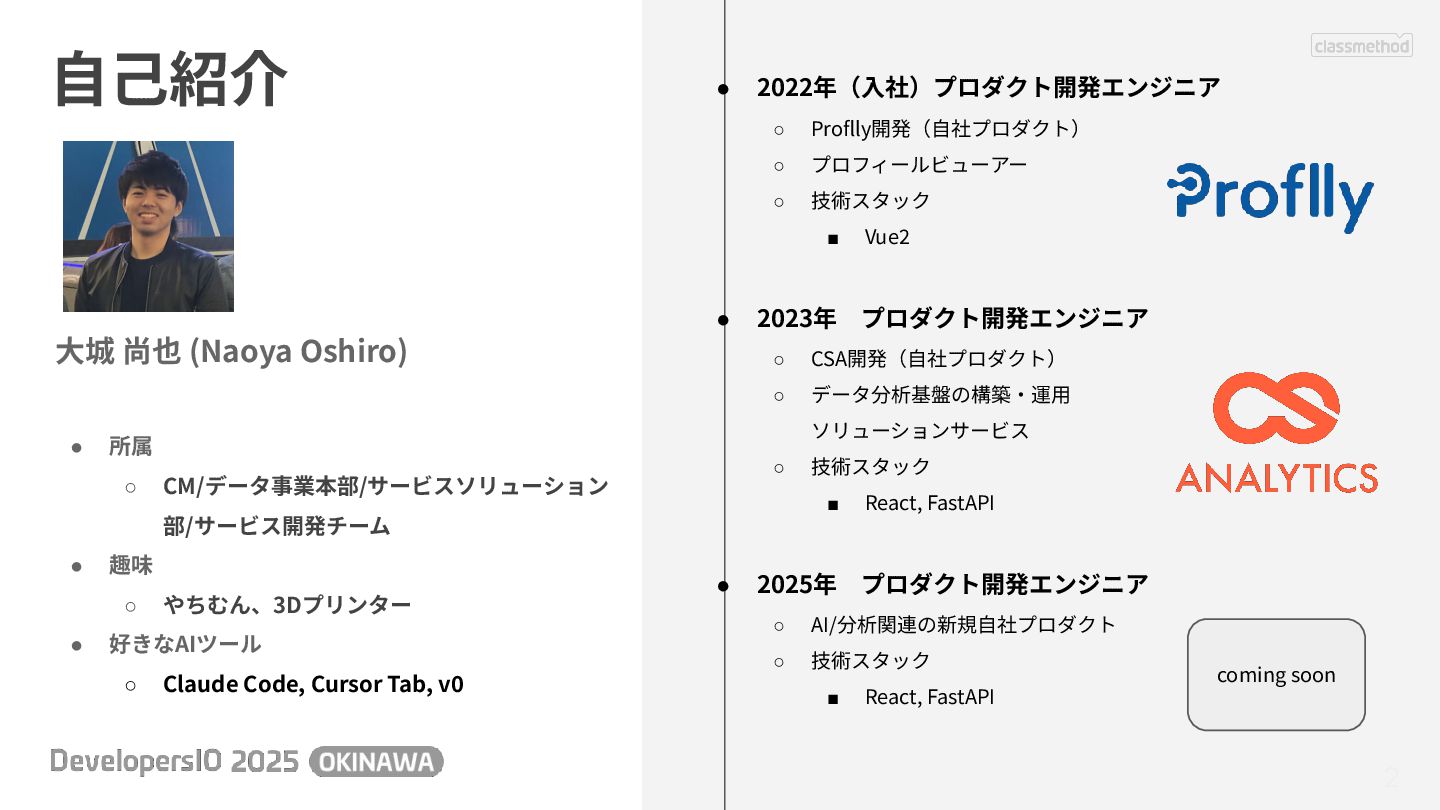Select the name text 大城 尚也 (Naoya Oshiro)

(231, 351)
